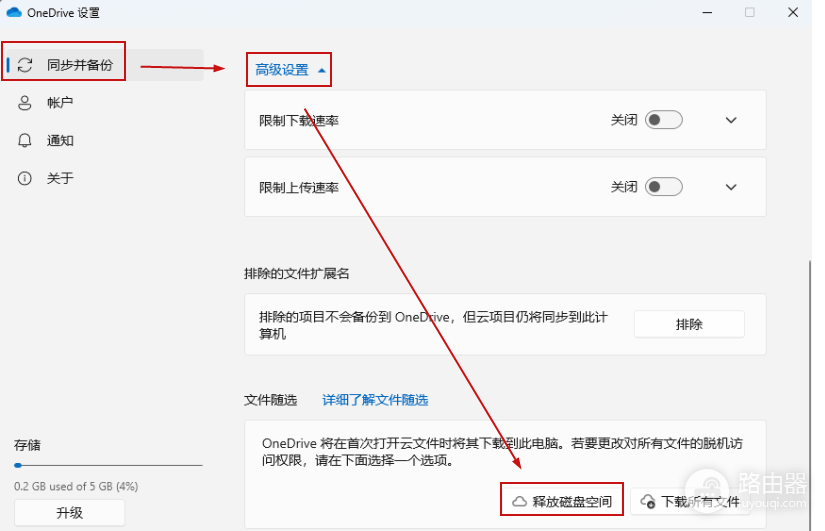Click the bell icon beside 通知
Screen dimensions: 825x531
[25, 140]
